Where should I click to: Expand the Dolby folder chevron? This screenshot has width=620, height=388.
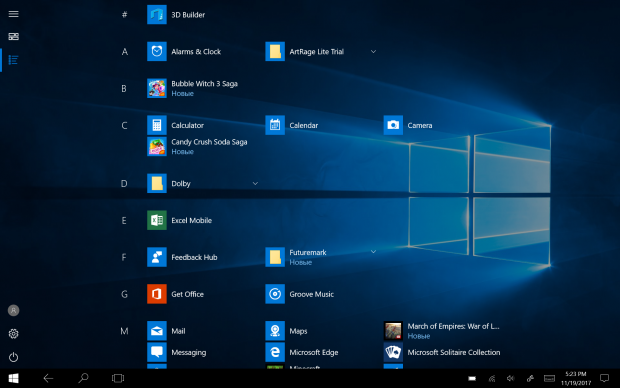point(255,184)
